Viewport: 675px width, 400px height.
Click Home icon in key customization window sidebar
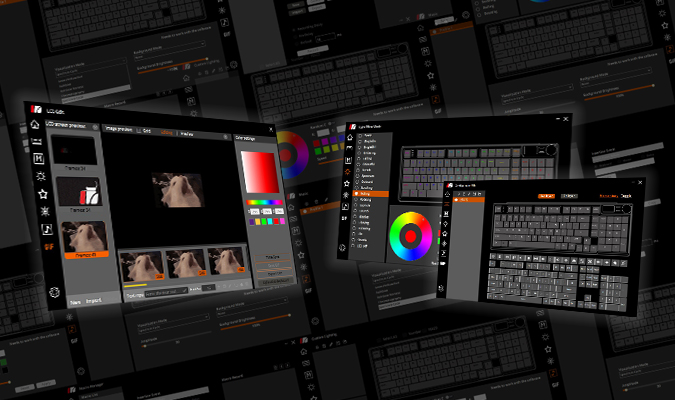447,194
